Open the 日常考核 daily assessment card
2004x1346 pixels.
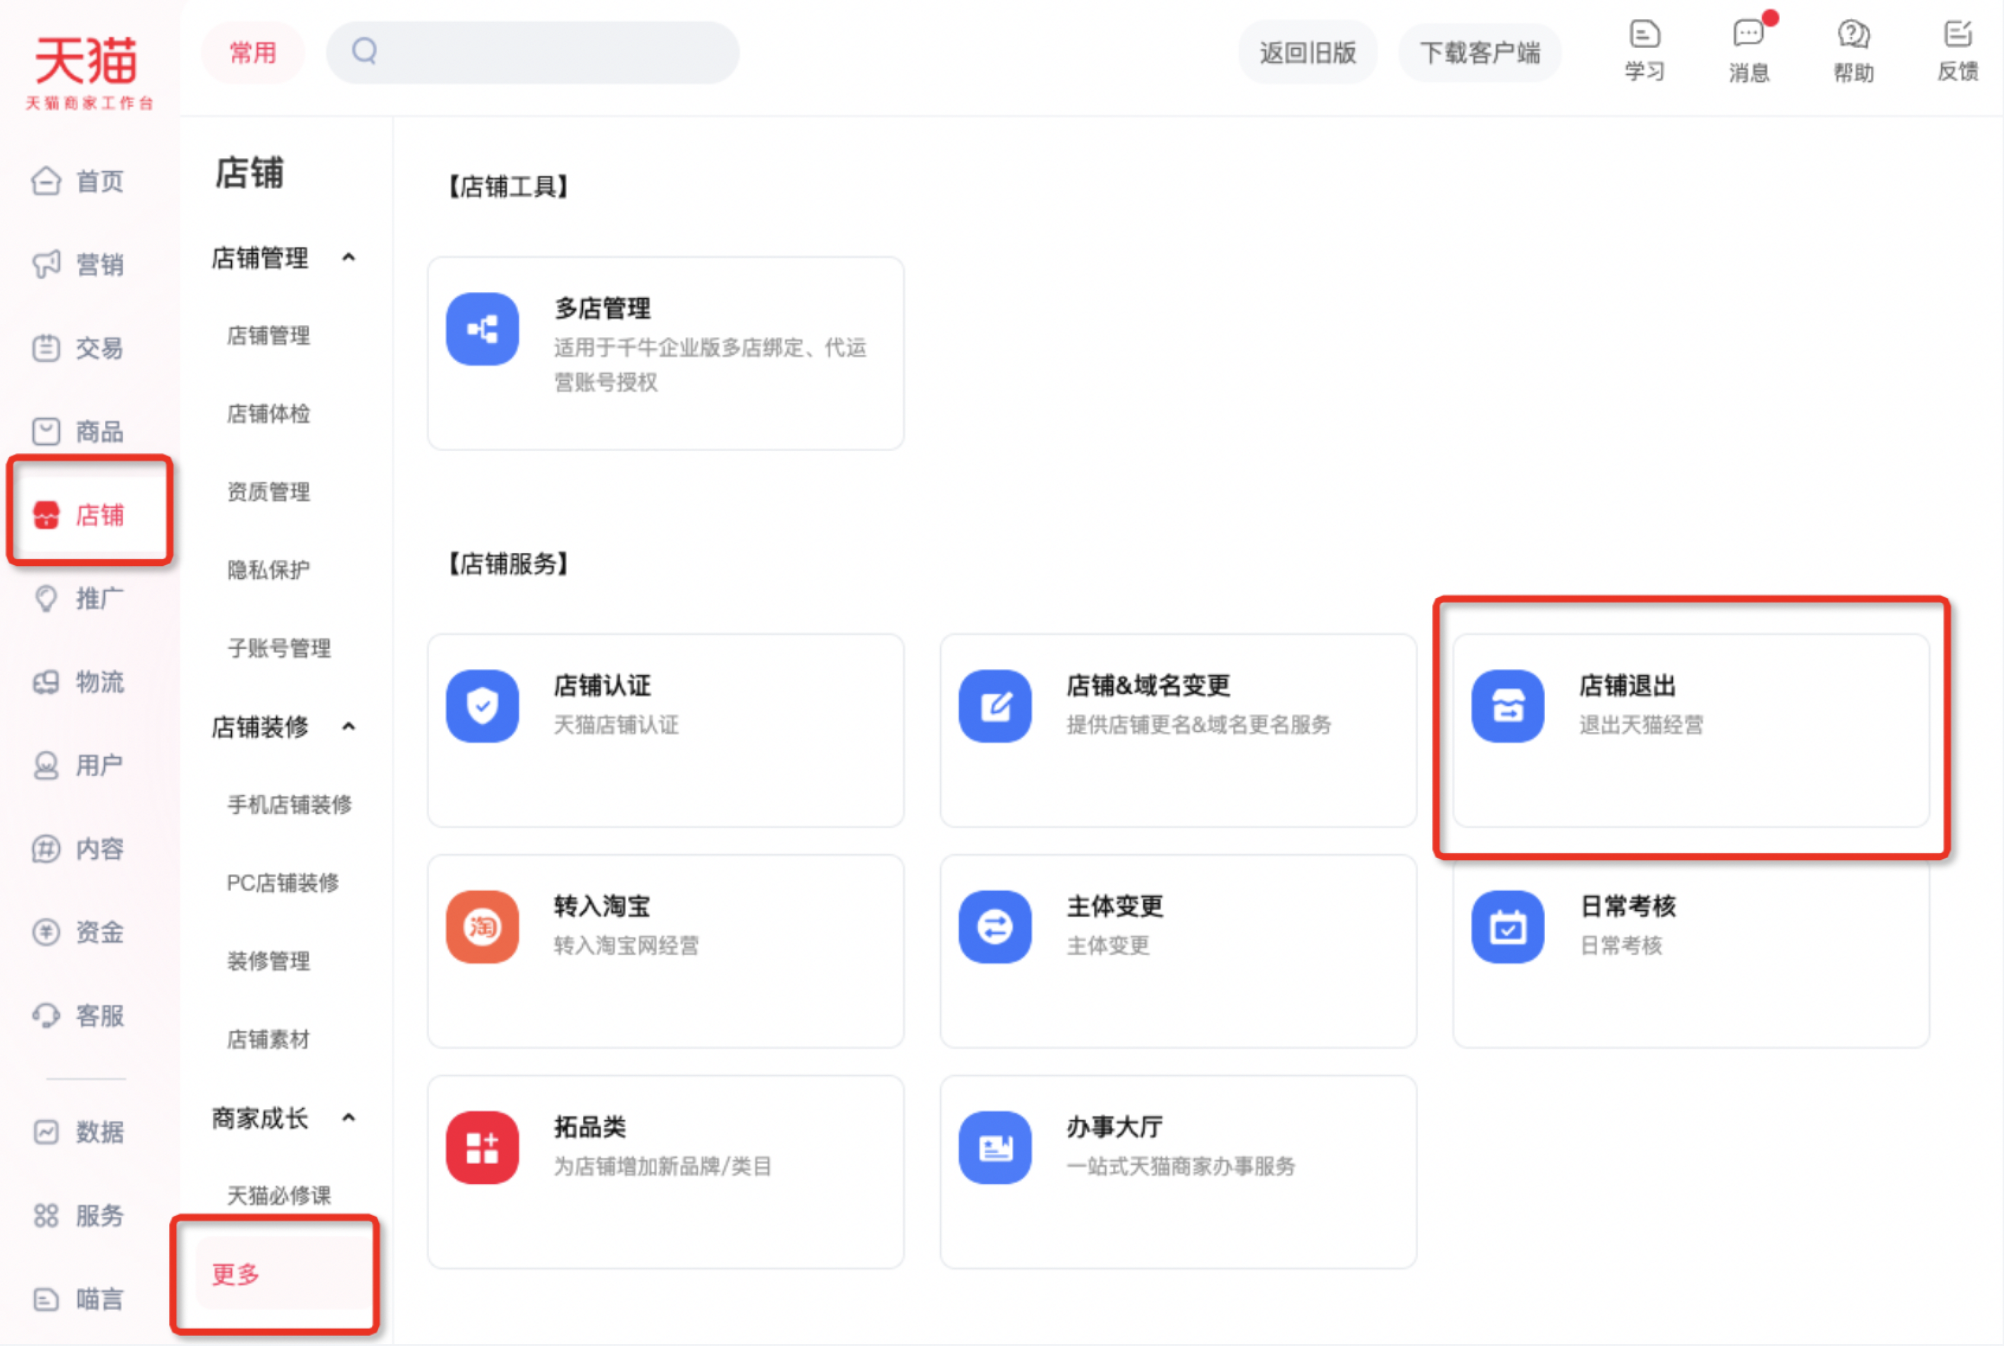coord(1691,951)
